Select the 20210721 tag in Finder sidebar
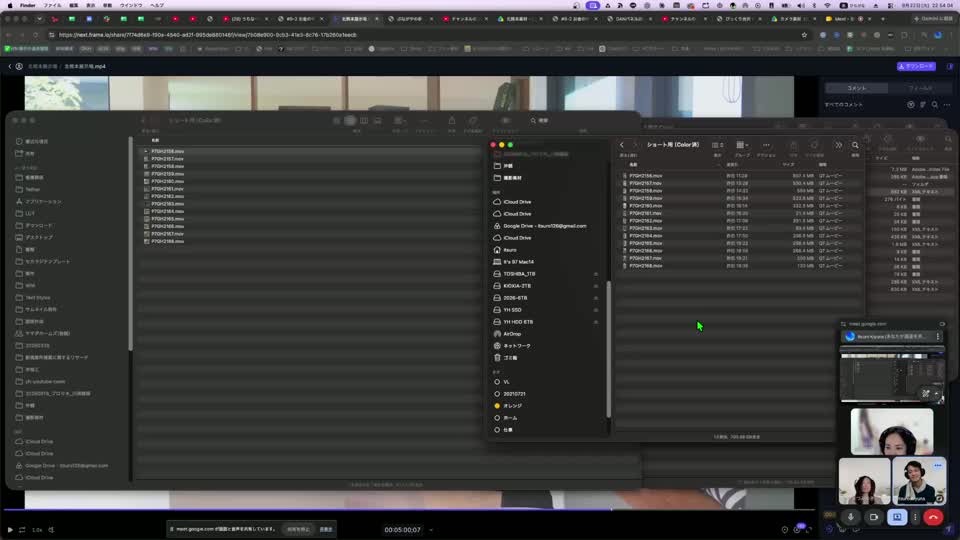Viewport: 960px width, 540px height. [514, 394]
